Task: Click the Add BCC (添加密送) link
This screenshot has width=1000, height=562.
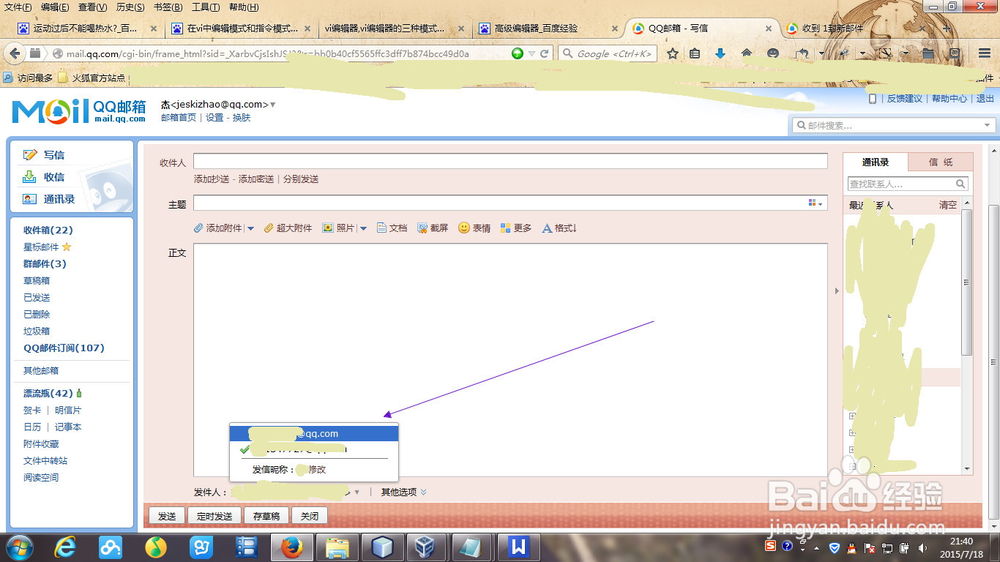Action: [256, 179]
